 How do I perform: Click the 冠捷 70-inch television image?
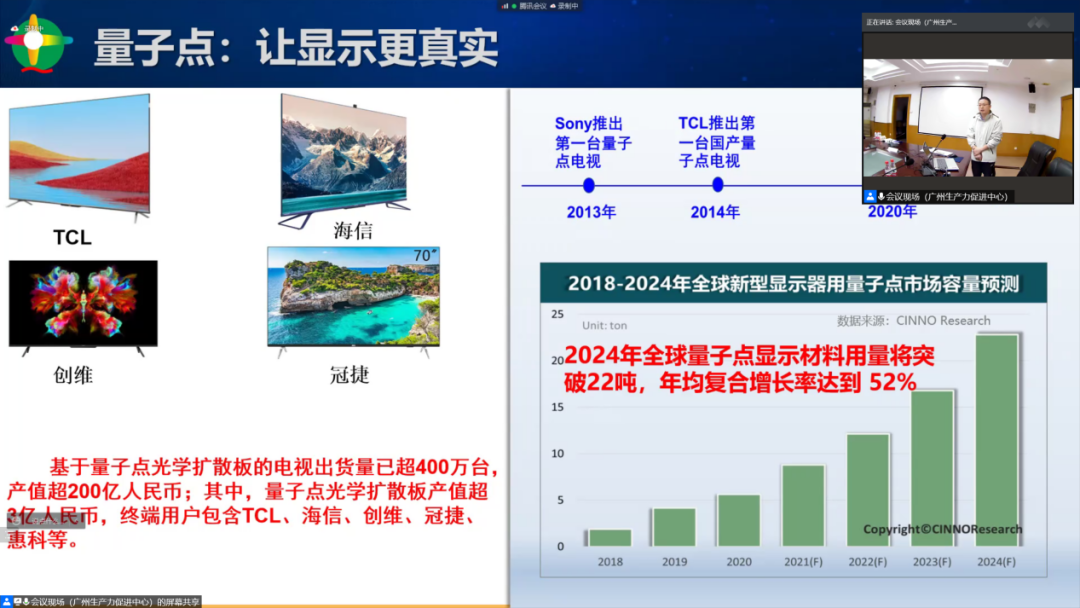[353, 301]
